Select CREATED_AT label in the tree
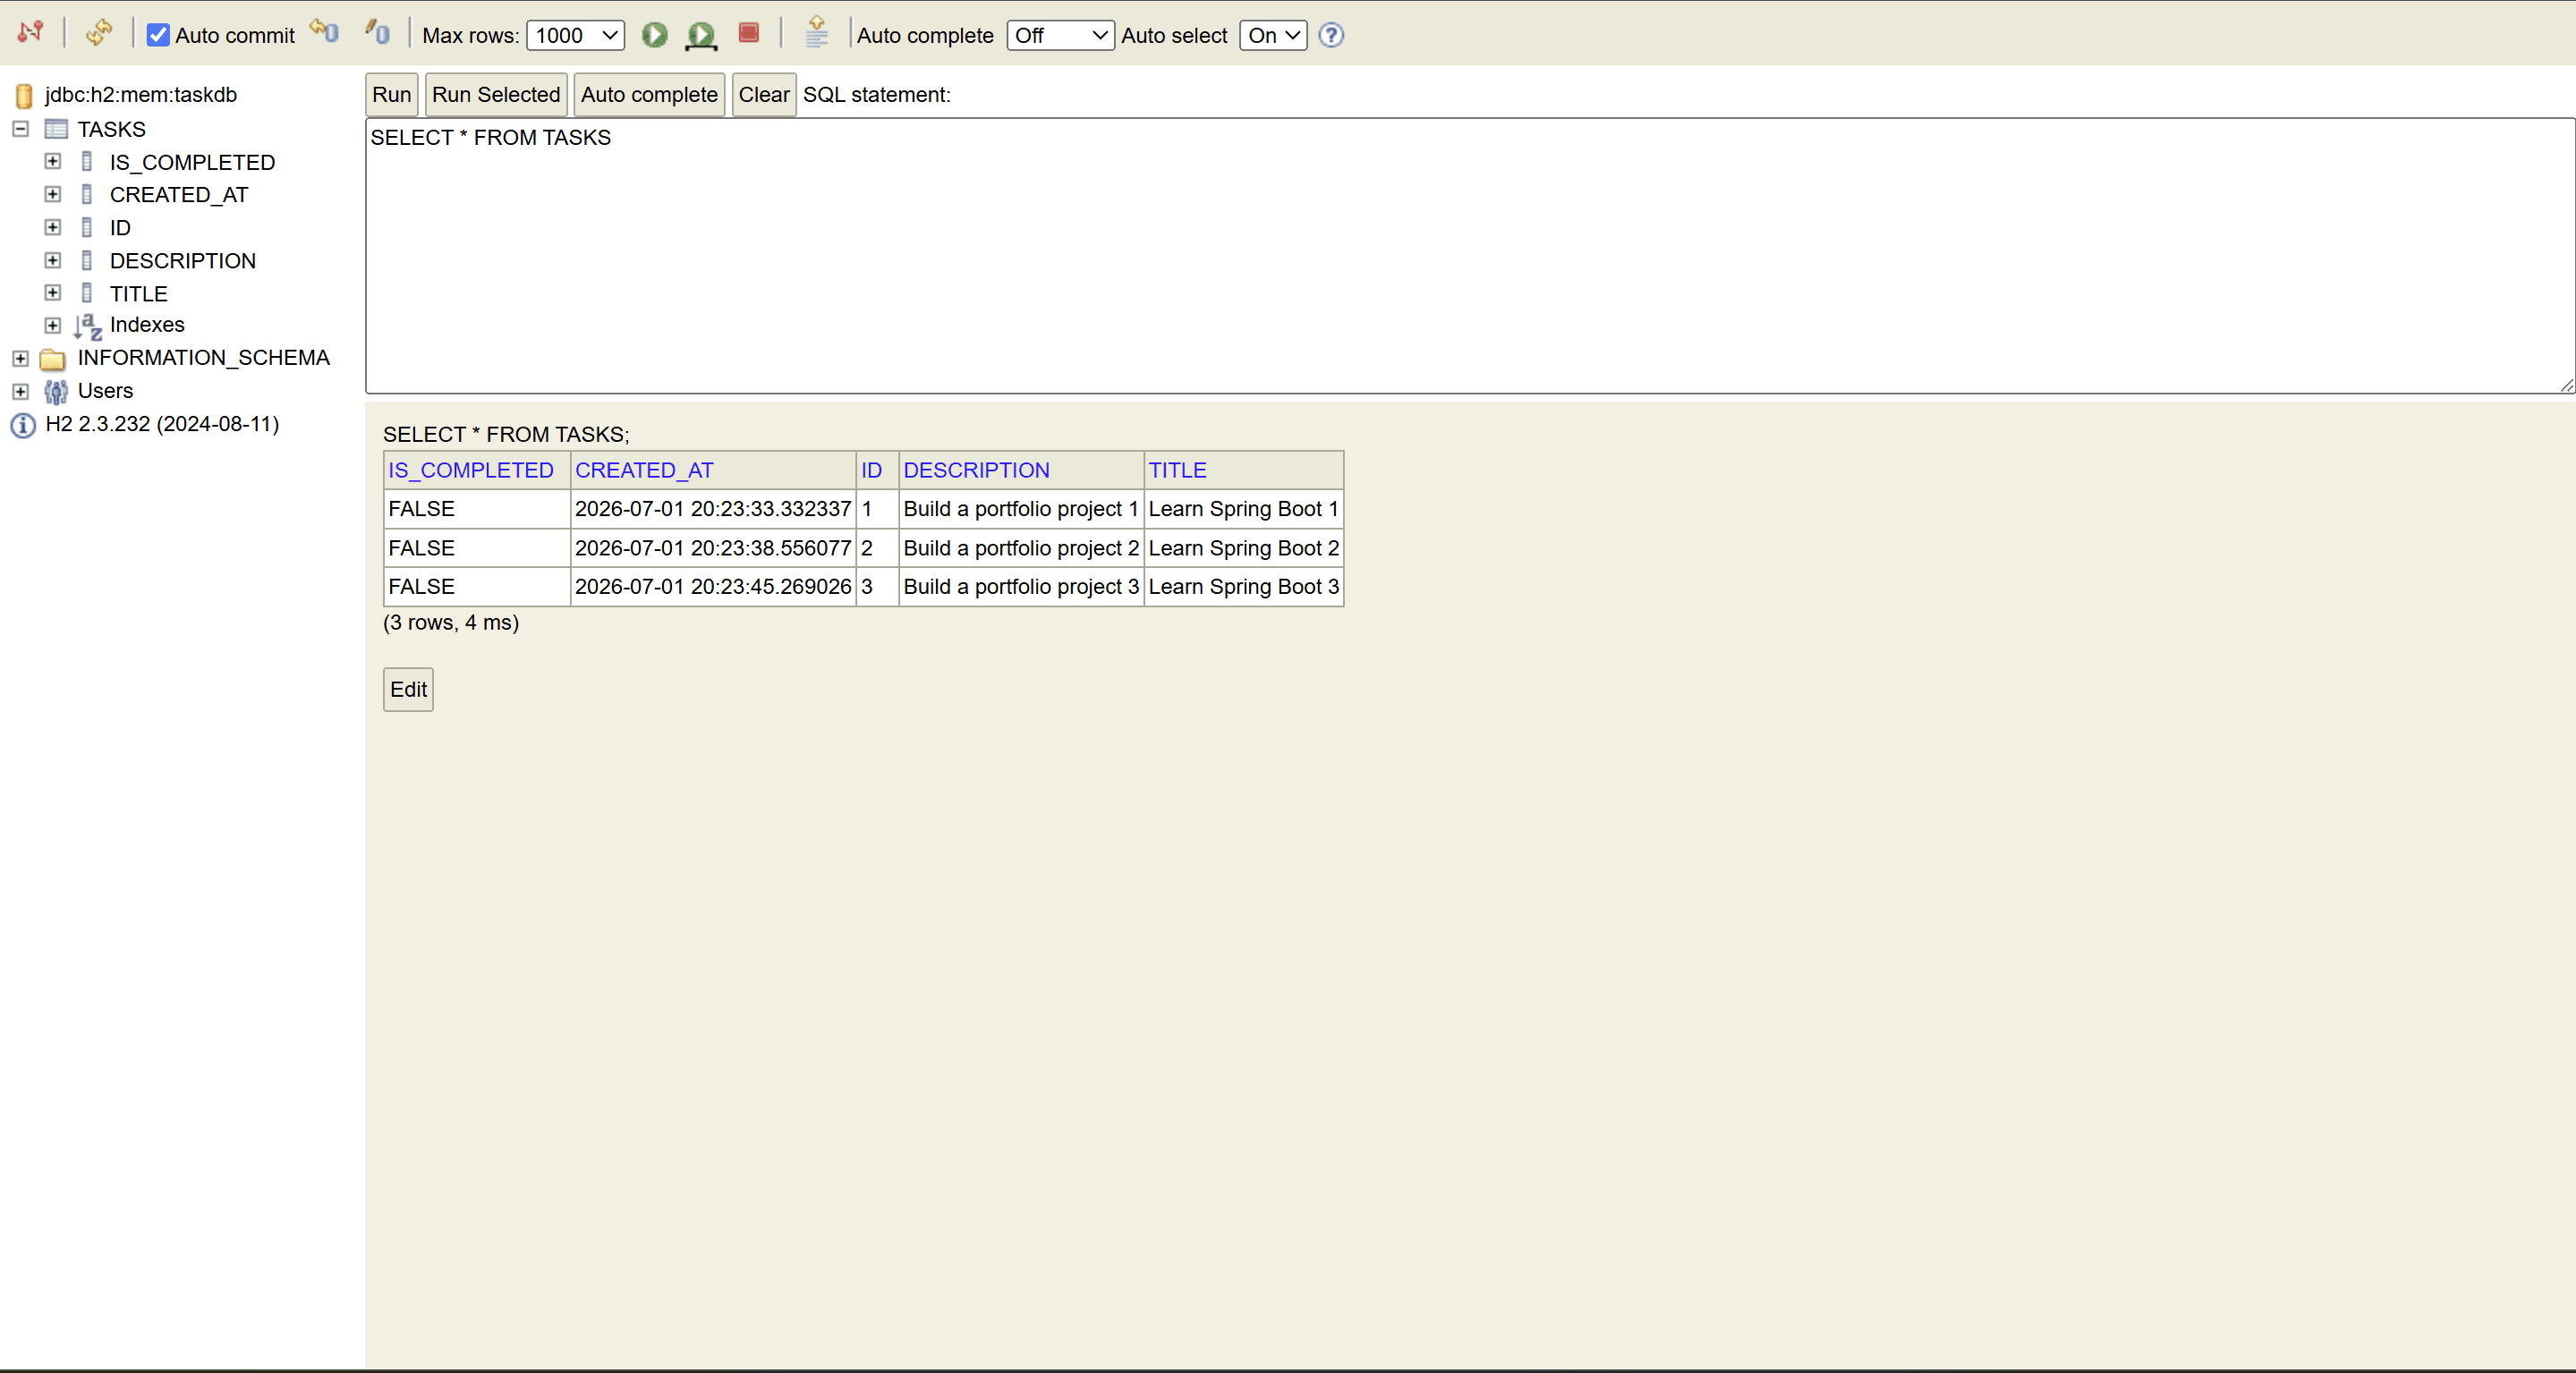 (179, 195)
